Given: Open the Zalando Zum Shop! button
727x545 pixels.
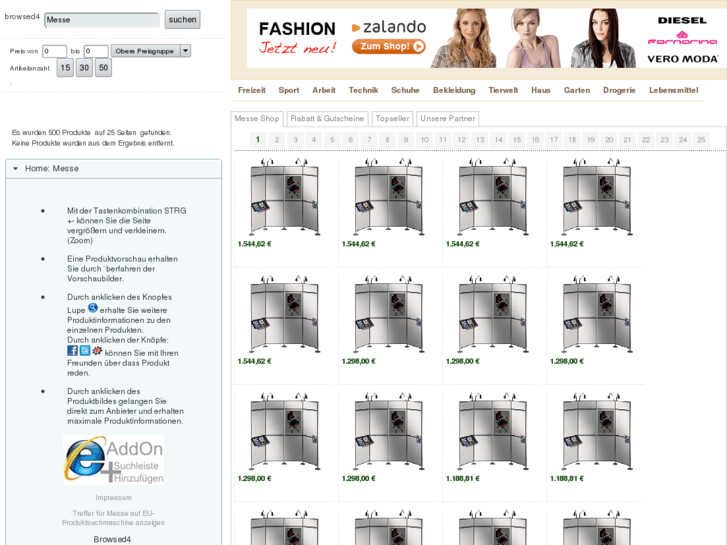Looking at the screenshot, I should pyautogui.click(x=389, y=46).
